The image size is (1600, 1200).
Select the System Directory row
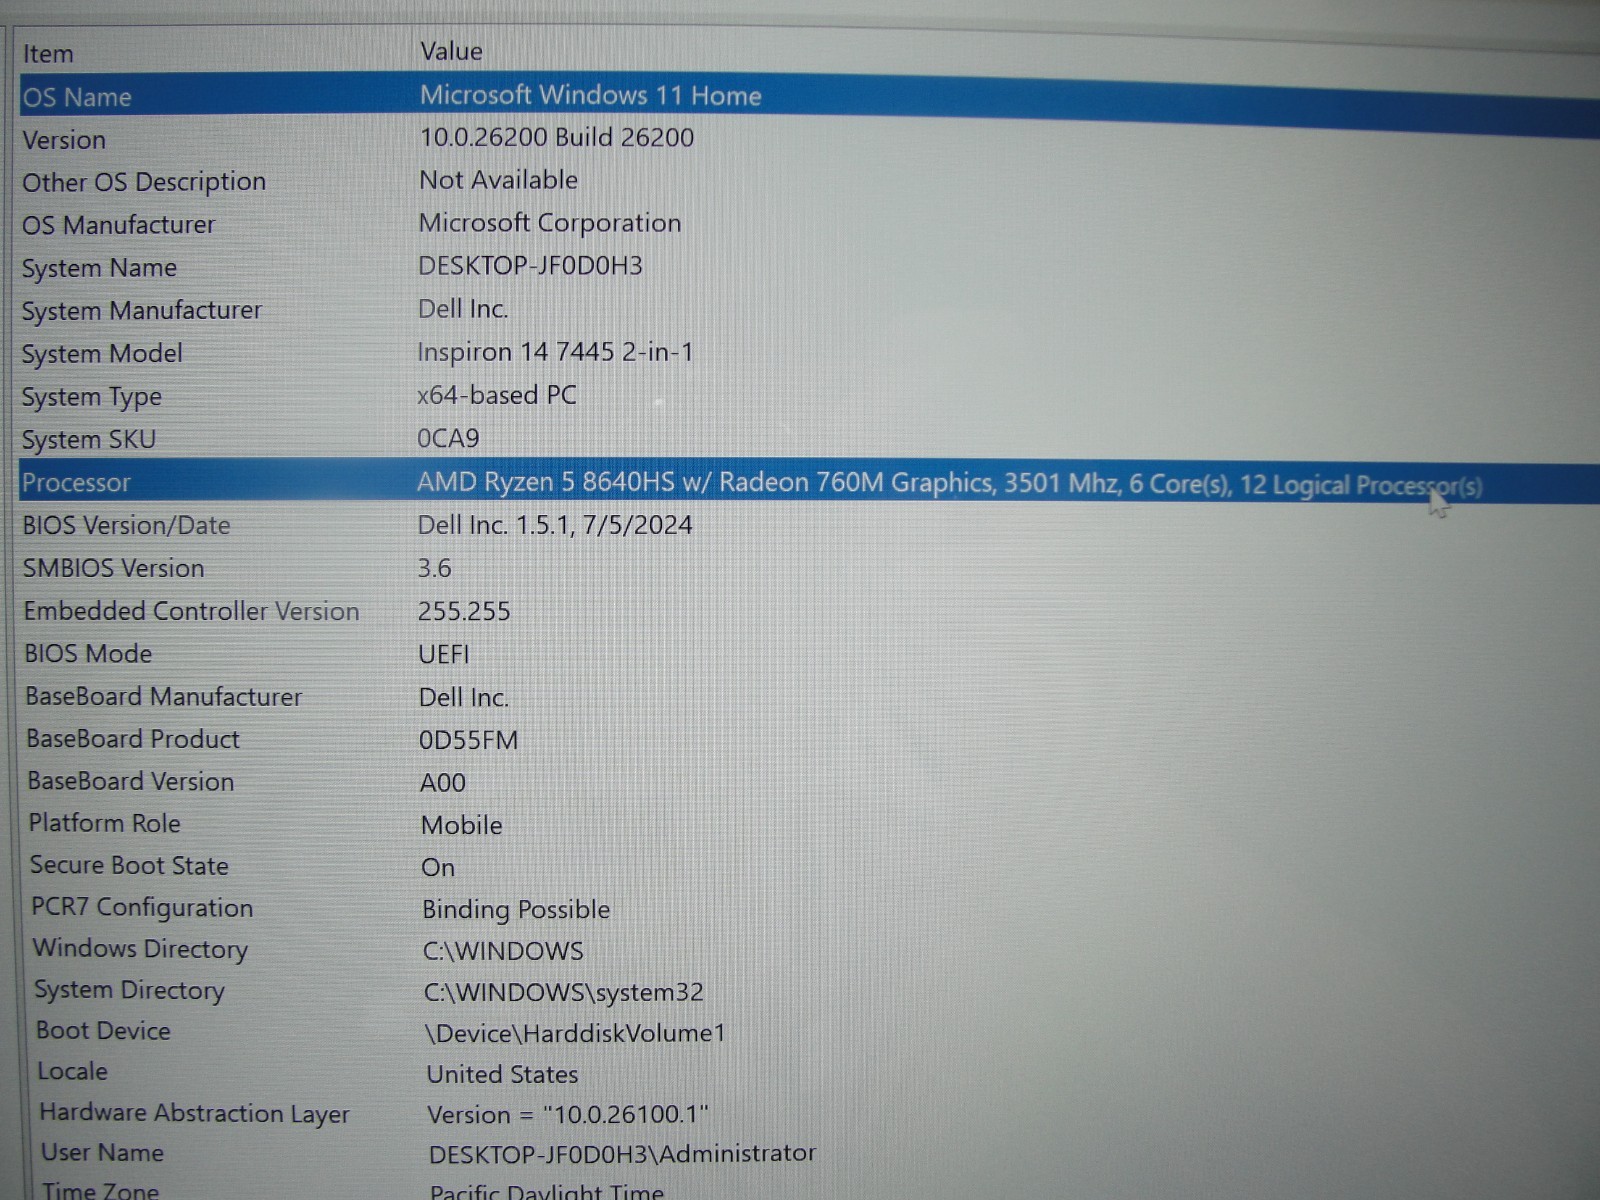[130, 990]
